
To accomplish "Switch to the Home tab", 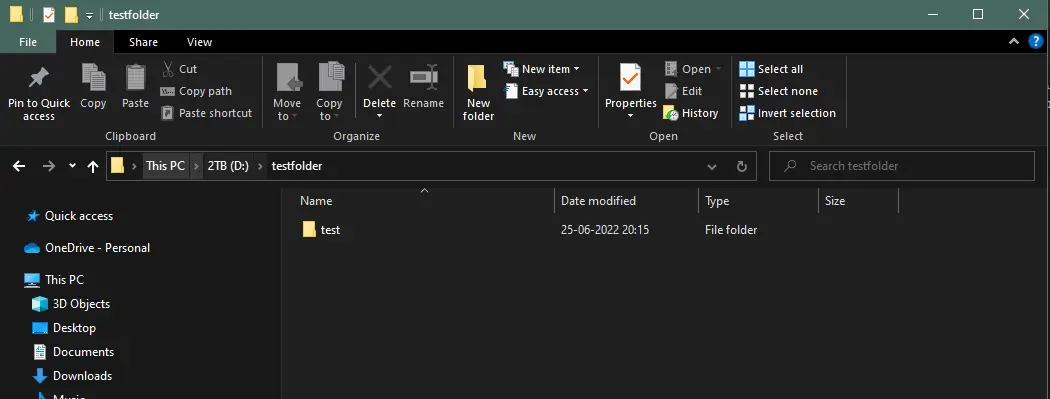I will pos(85,42).
